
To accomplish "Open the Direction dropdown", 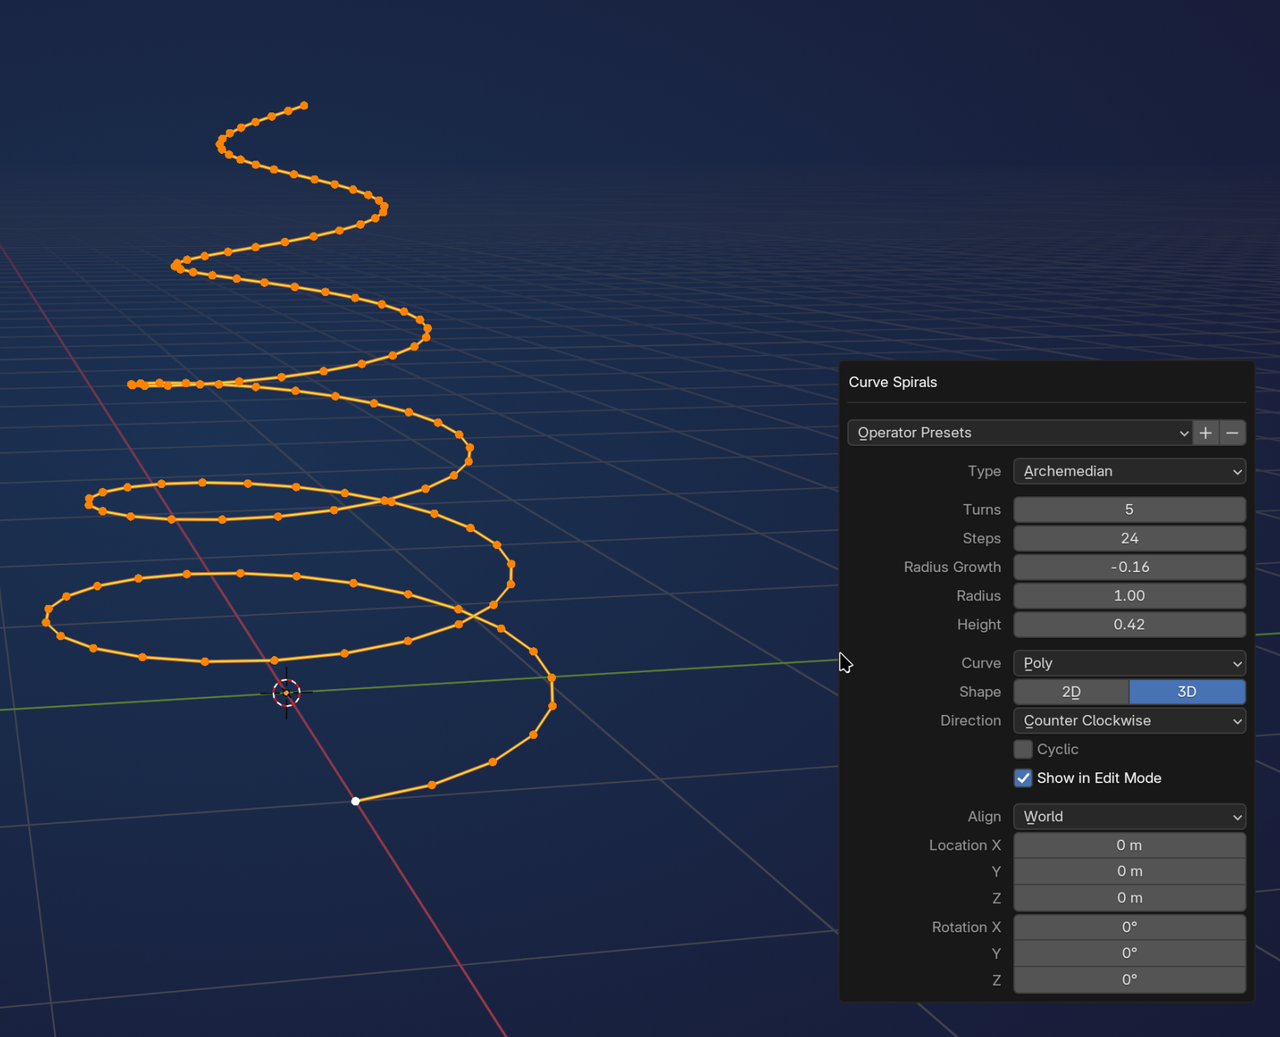I will pyautogui.click(x=1130, y=721).
